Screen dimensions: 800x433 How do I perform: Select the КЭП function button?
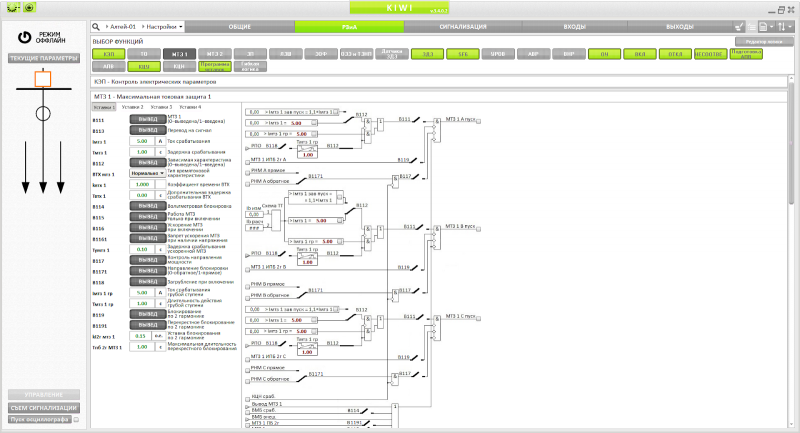tap(109, 54)
